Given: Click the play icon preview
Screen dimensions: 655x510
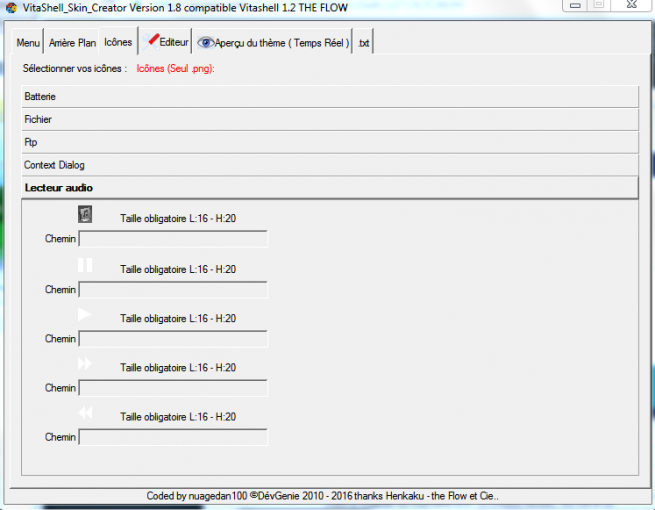Looking at the screenshot, I should (x=84, y=314).
